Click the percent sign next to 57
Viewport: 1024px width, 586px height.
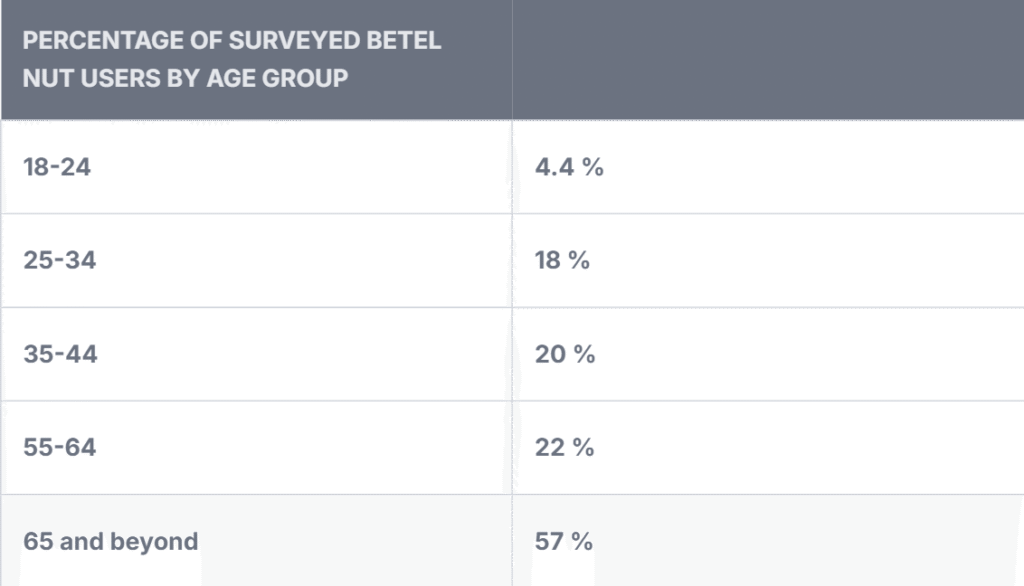[x=583, y=541]
